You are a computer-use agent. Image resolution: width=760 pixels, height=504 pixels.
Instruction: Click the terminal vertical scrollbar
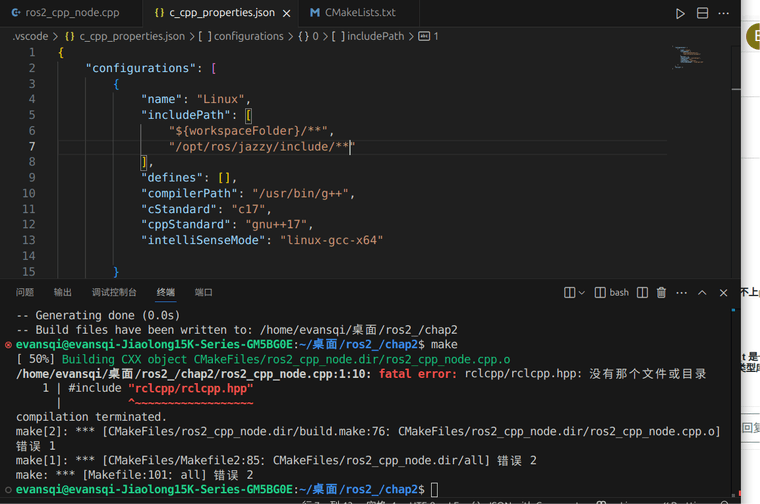(733, 402)
